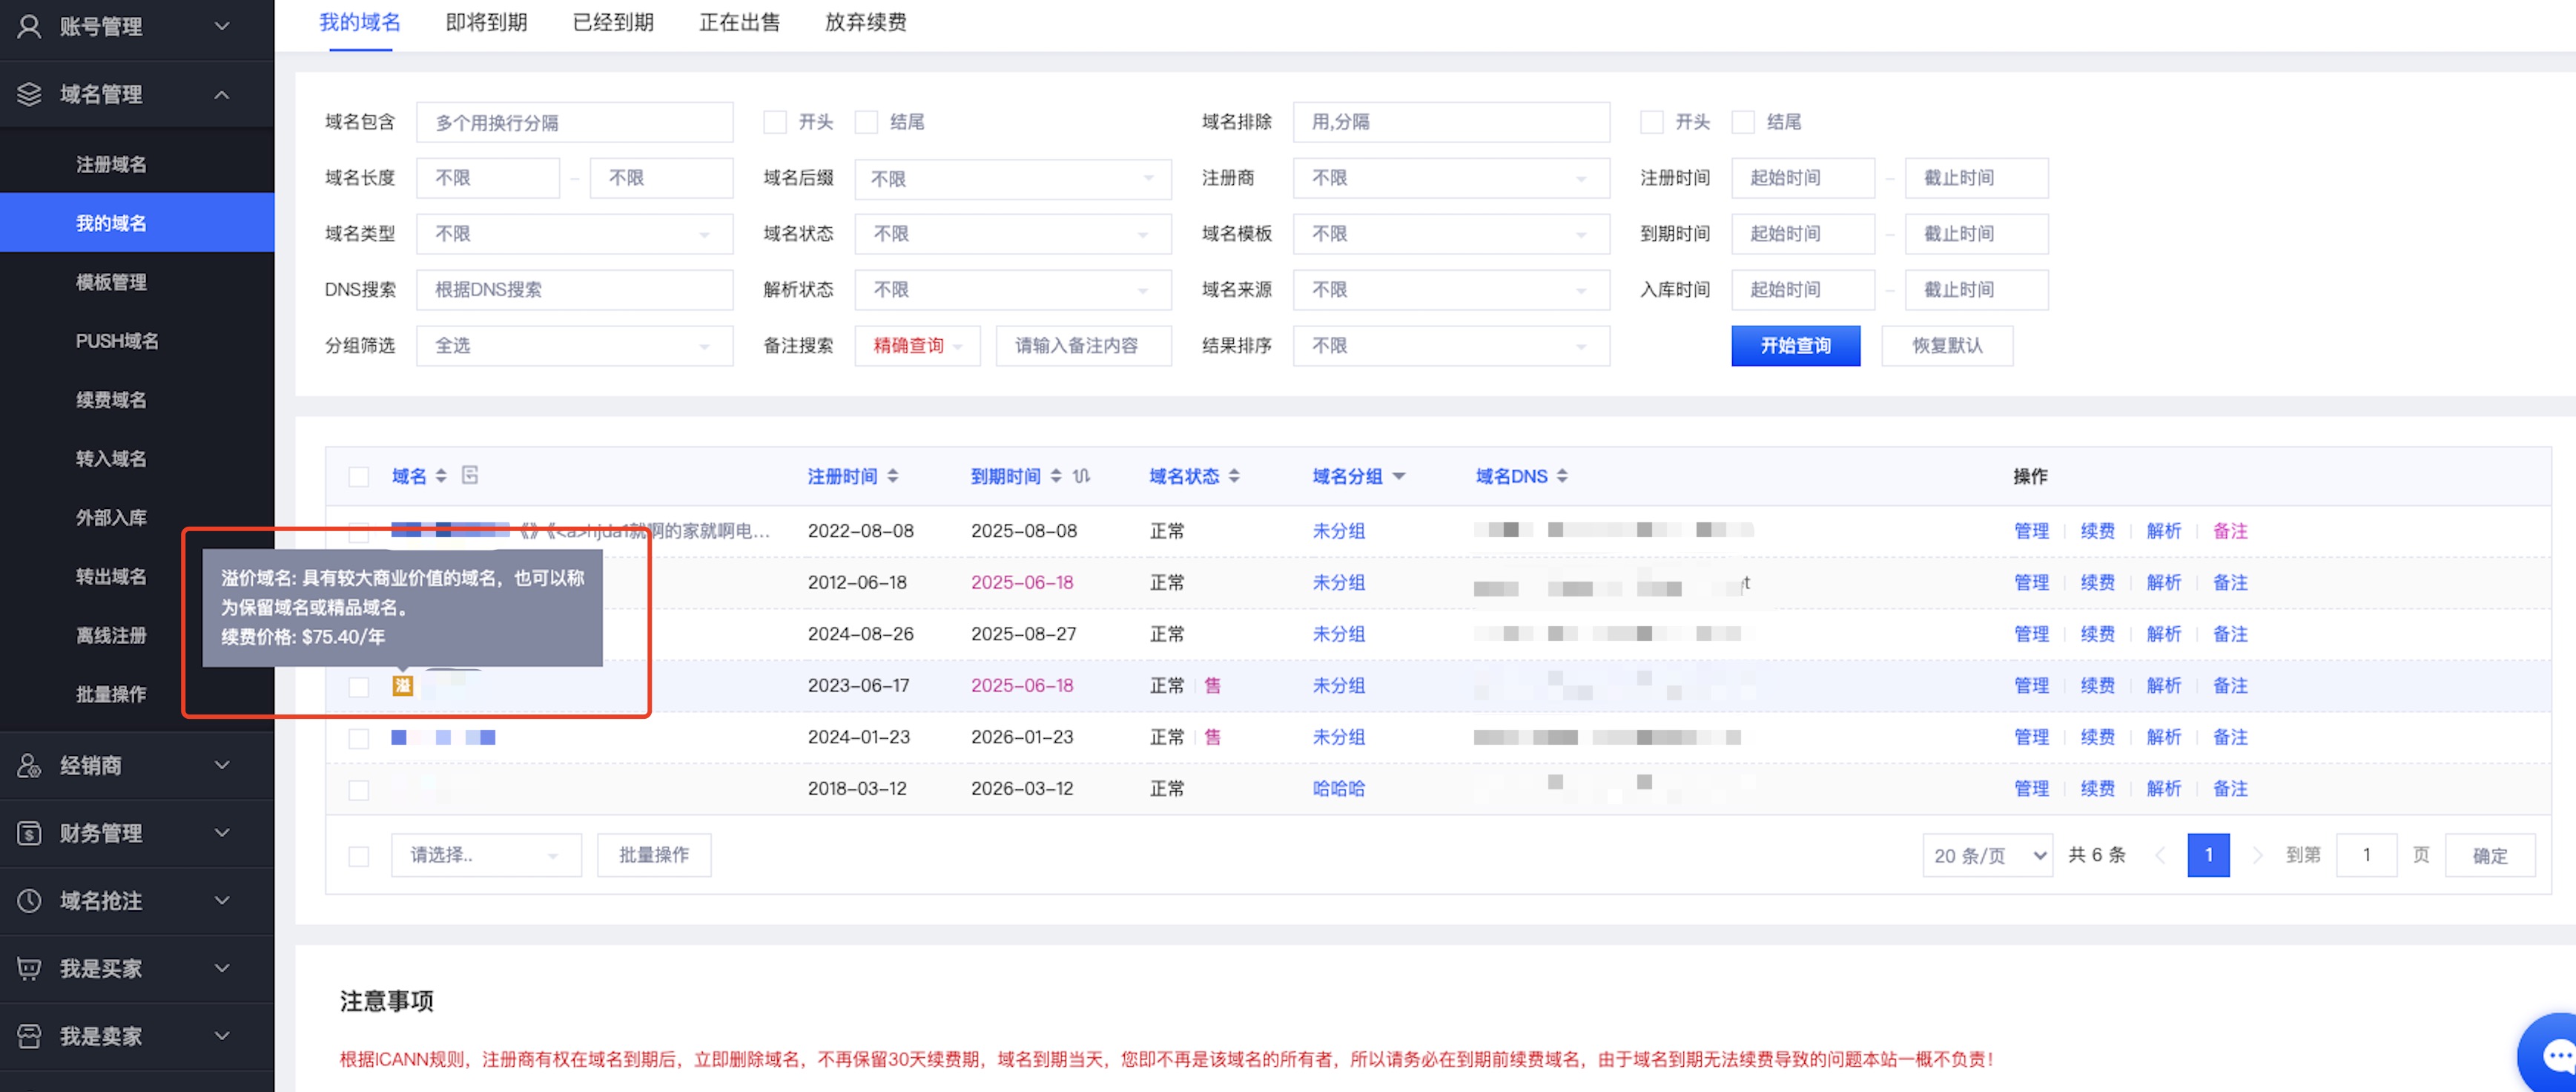This screenshot has height=1092, width=2576.
Task: Click the swap icon next to 到期时间
Action: point(1081,476)
